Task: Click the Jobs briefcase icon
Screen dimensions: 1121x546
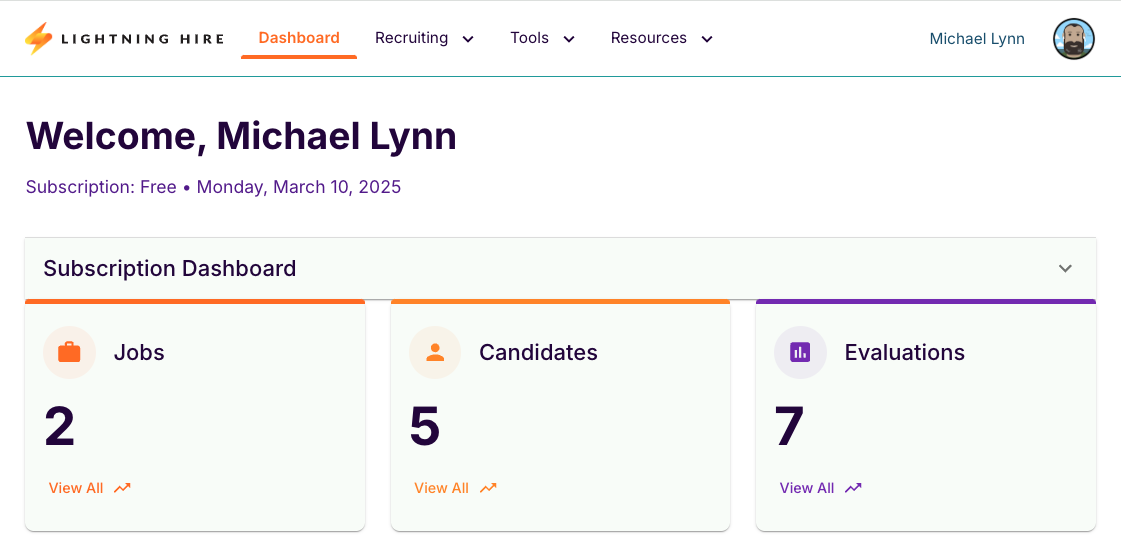Action: pos(69,352)
